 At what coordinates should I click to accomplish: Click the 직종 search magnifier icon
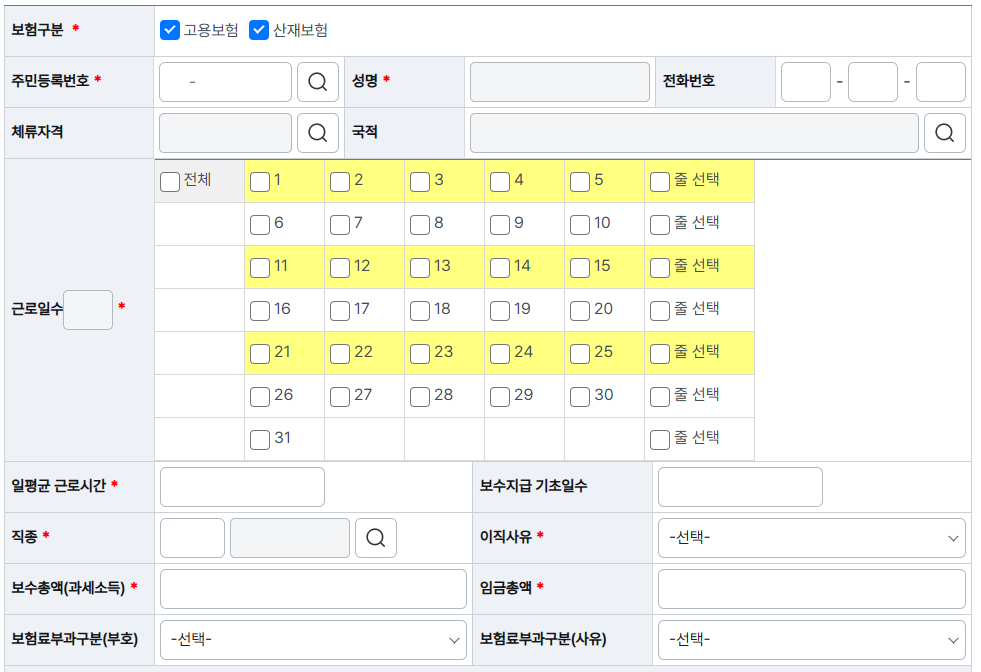(x=376, y=538)
